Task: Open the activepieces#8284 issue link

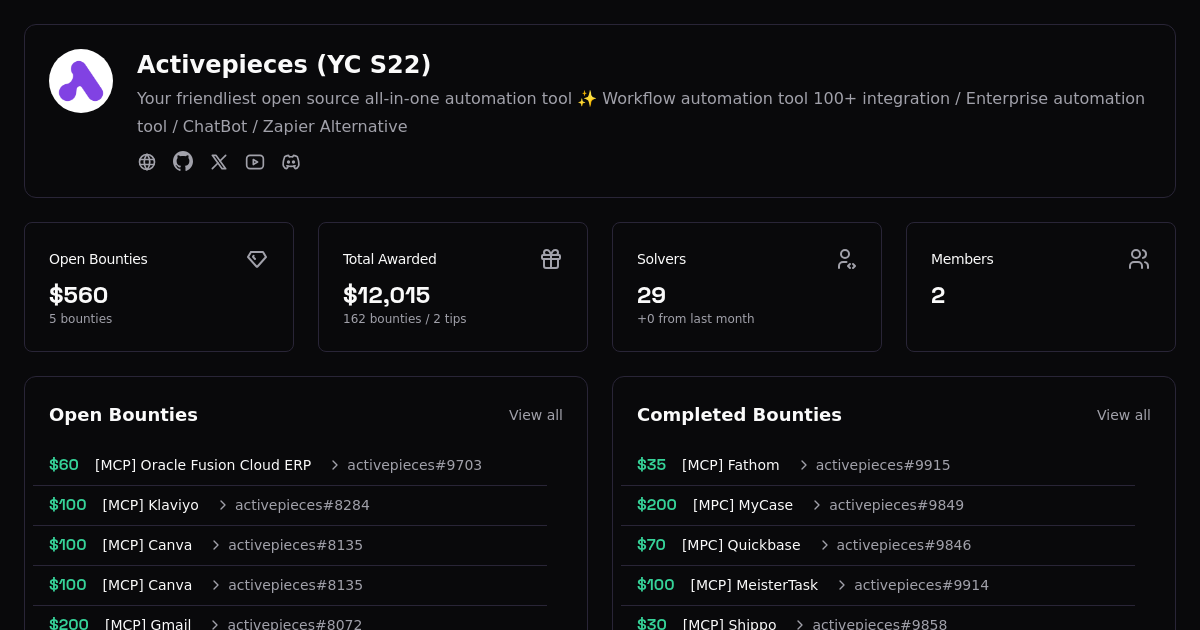Action: click(302, 505)
